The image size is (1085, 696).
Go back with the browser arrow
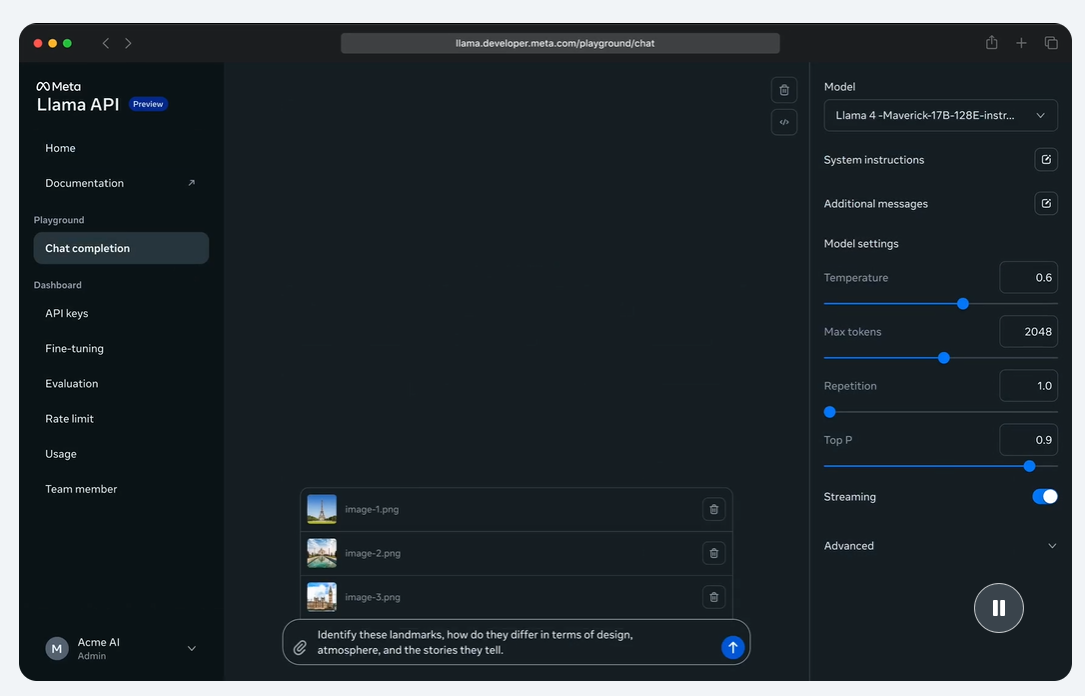click(106, 43)
